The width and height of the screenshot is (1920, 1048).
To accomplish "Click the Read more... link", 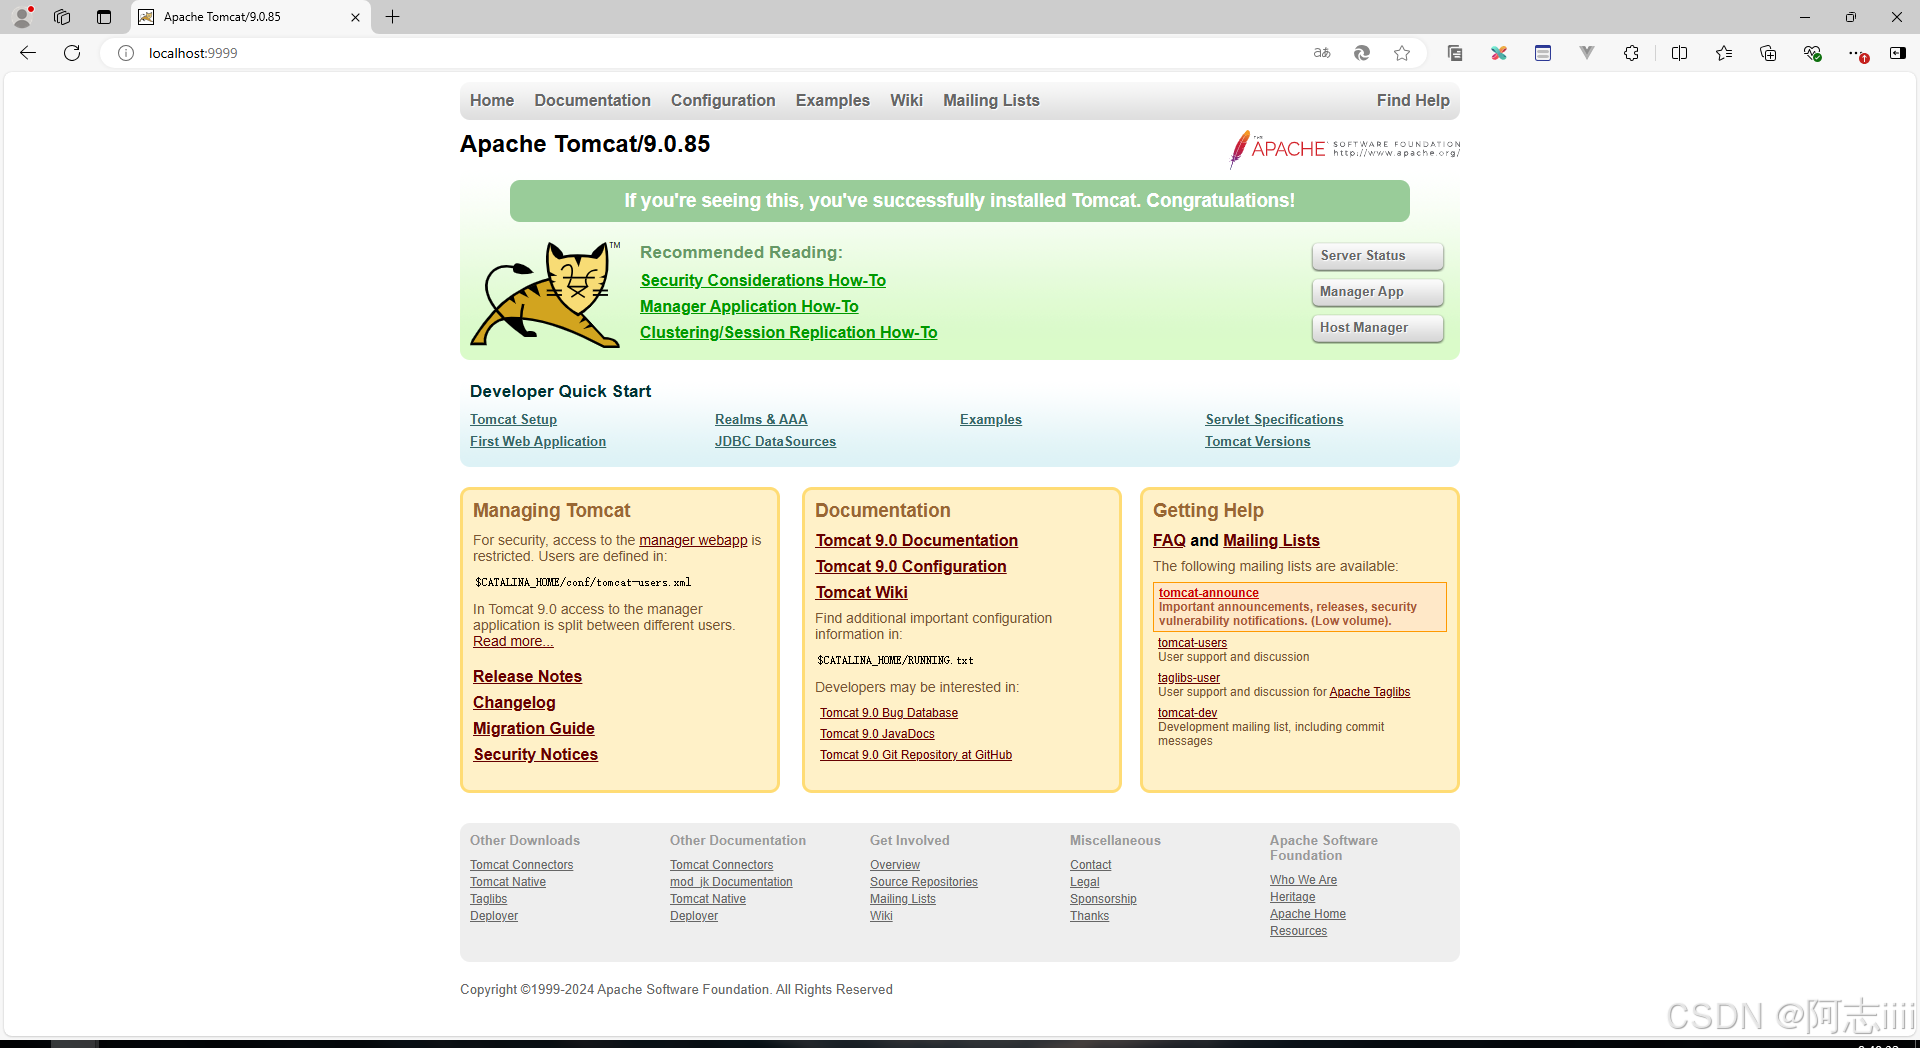I will pos(513,642).
